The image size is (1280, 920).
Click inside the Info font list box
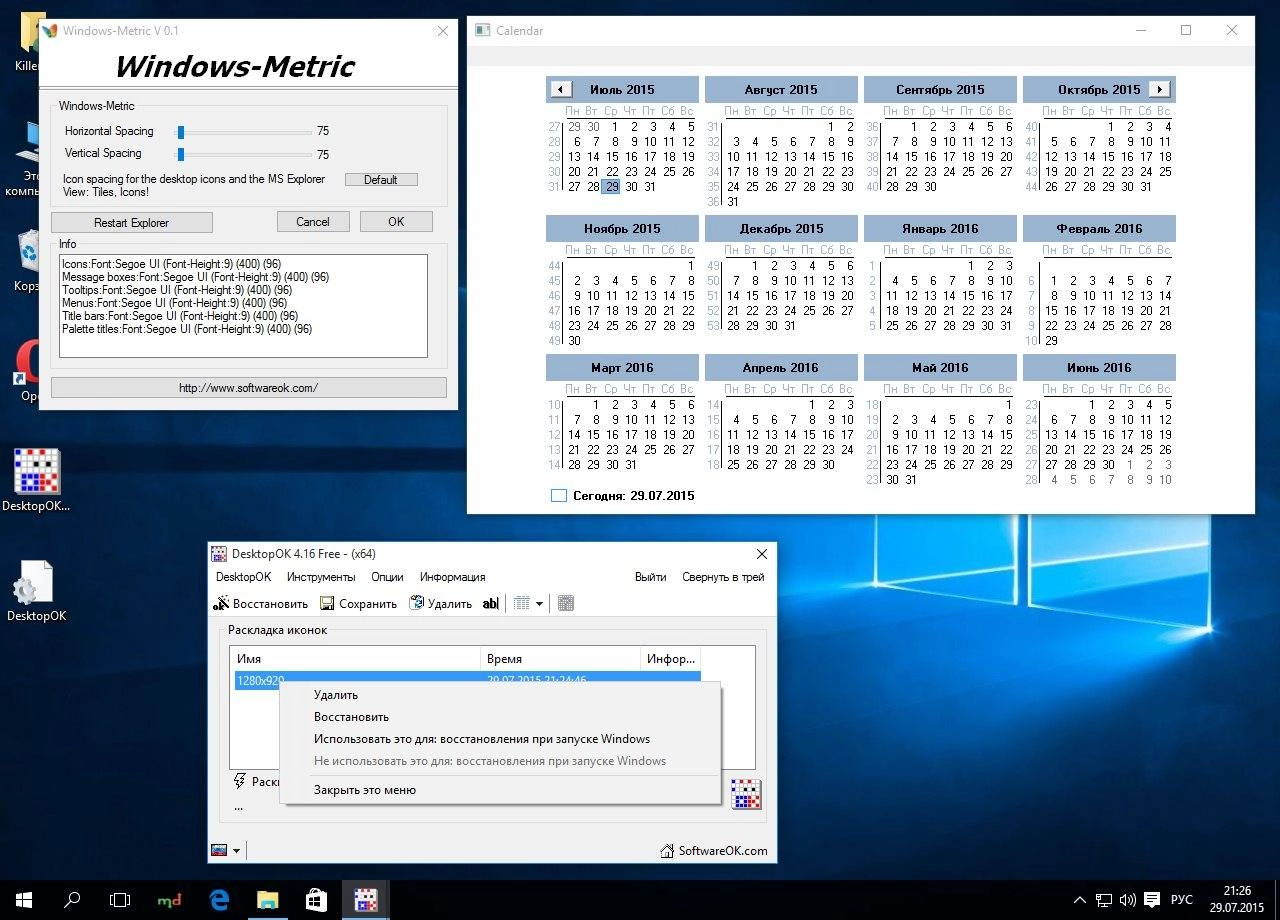click(x=243, y=306)
